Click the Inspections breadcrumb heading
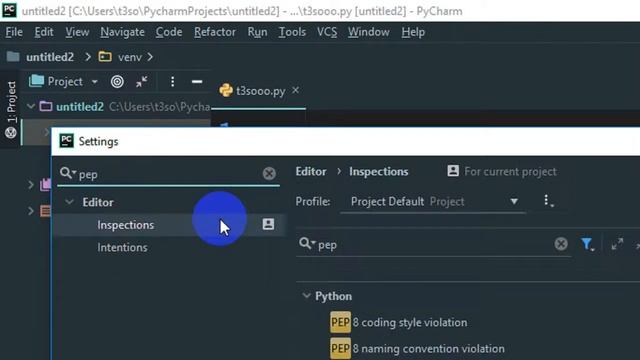The width and height of the screenshot is (640, 360). point(378,171)
